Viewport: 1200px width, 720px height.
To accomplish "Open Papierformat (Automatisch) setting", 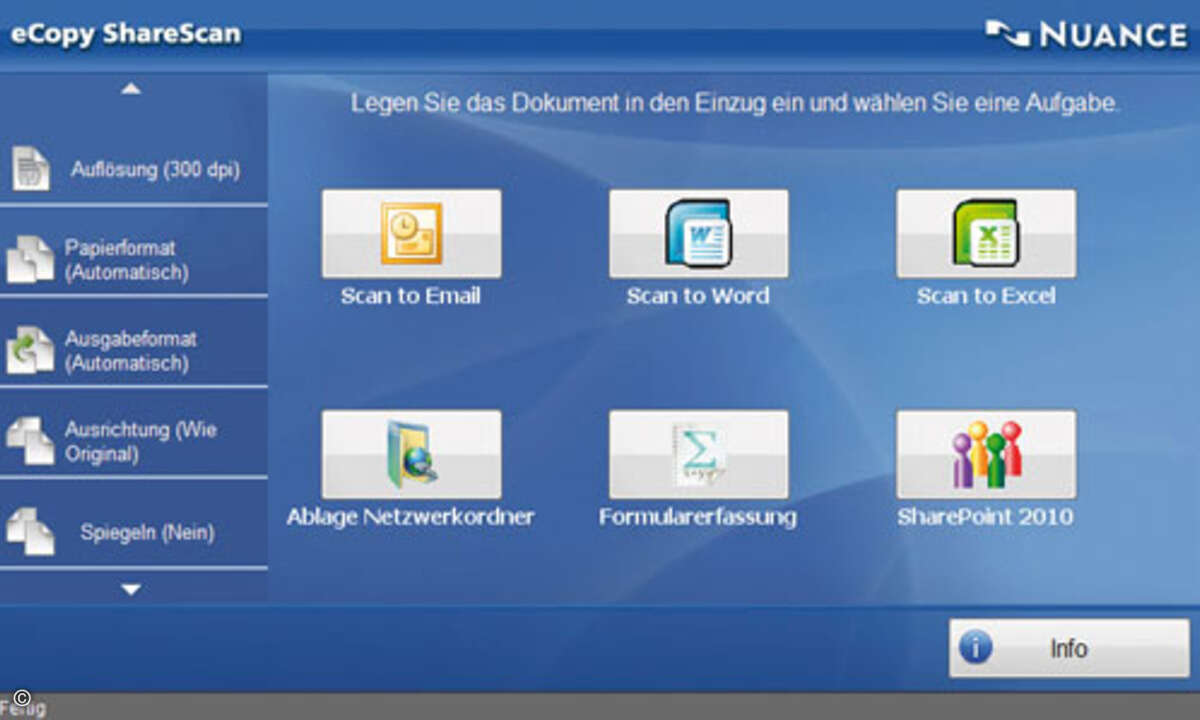I will pos(133,260).
